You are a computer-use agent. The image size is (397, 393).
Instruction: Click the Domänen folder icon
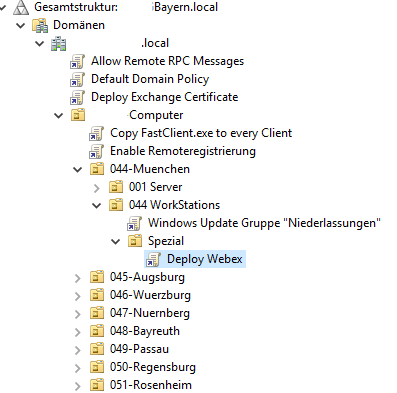pos(40,25)
